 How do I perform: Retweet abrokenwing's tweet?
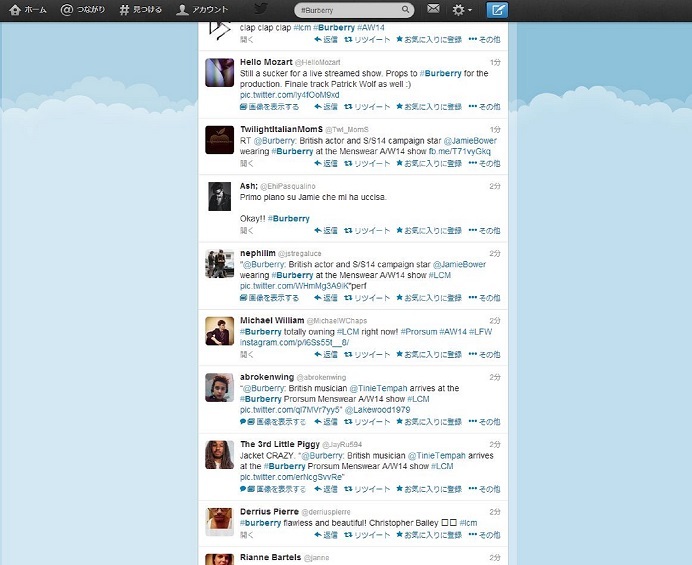[367, 422]
